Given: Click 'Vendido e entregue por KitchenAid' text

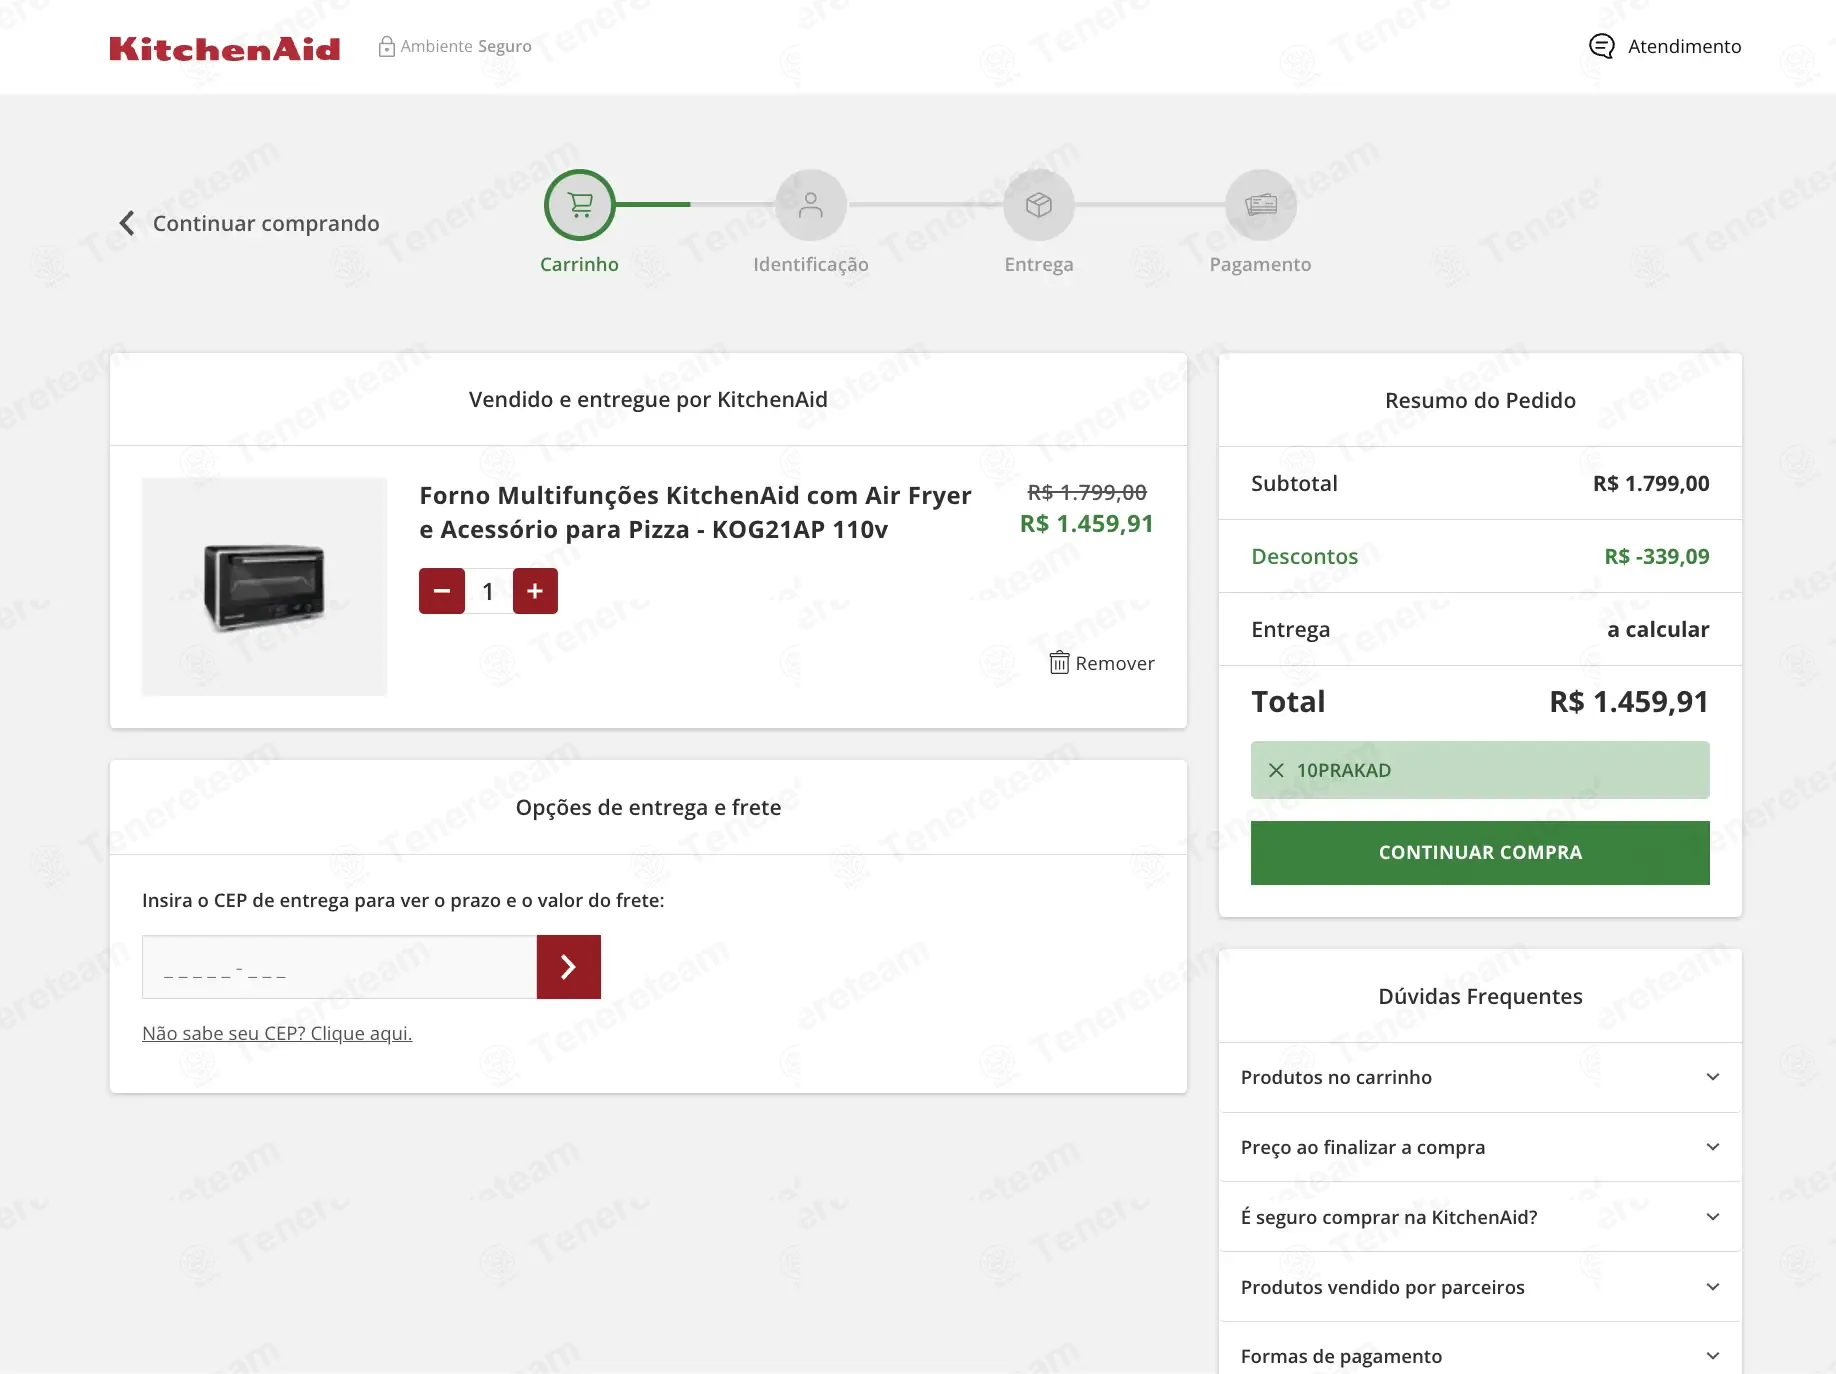Looking at the screenshot, I should pyautogui.click(x=648, y=399).
